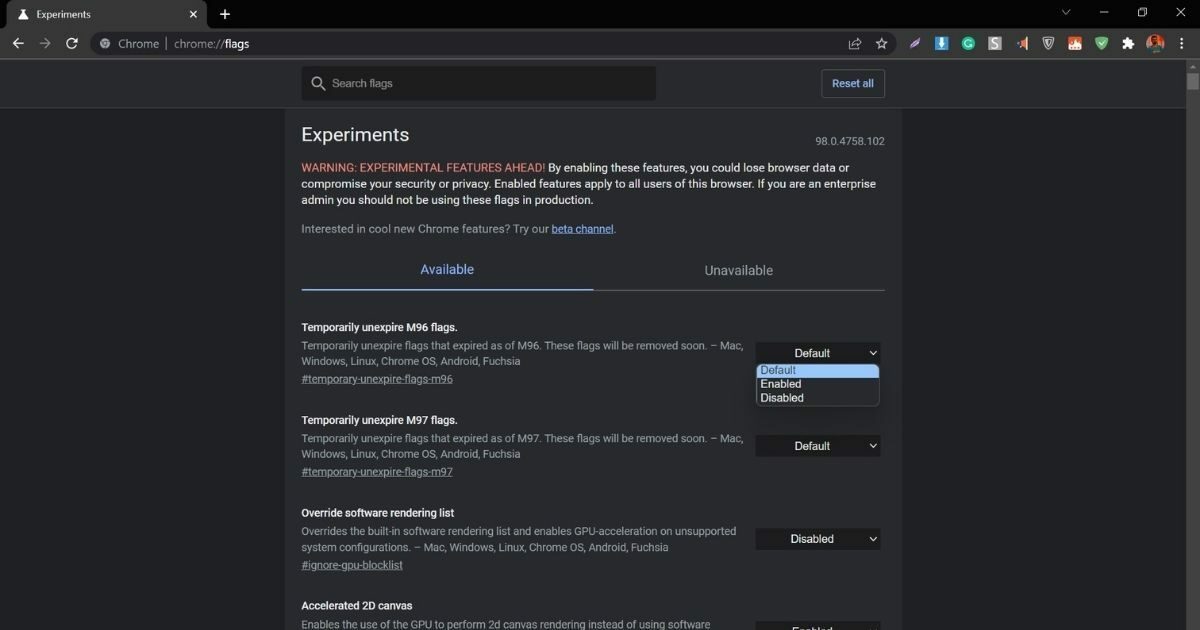Open the Override software rendering list dropdown
The height and width of the screenshot is (630, 1200).
coord(818,538)
